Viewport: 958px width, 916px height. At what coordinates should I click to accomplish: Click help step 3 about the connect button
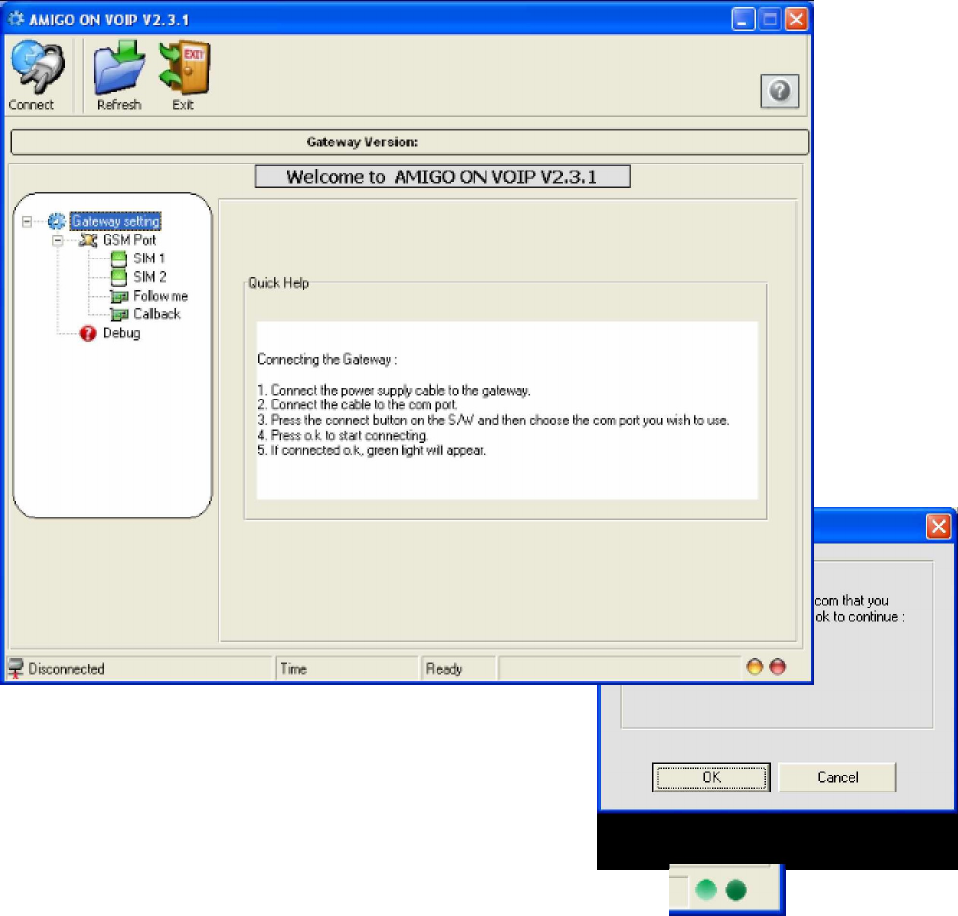tap(493, 420)
